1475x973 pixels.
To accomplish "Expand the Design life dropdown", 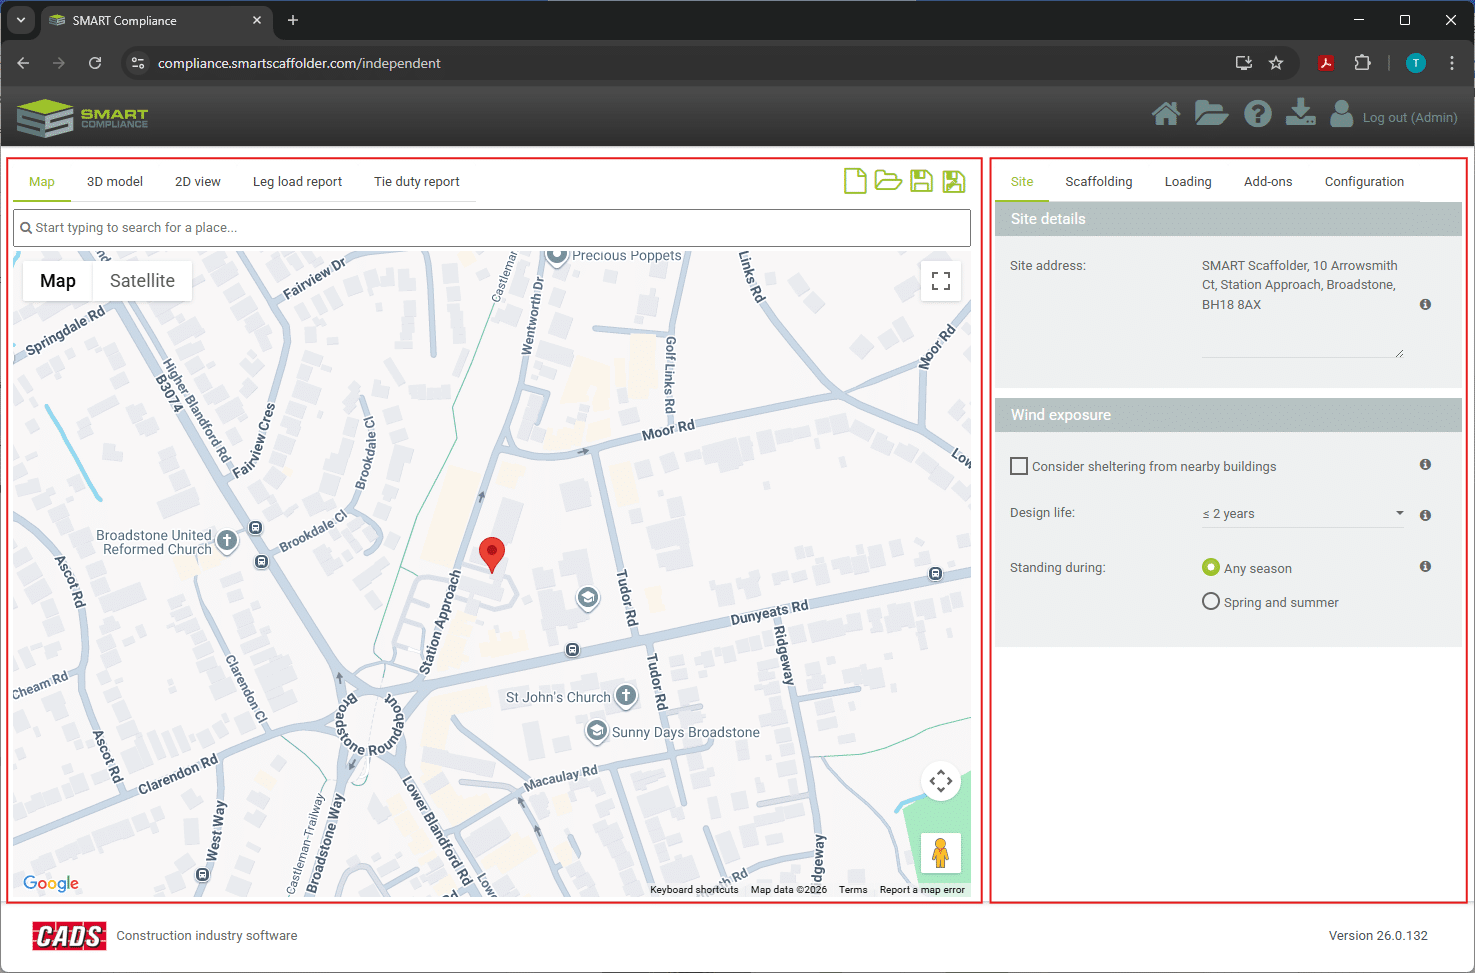I will click(x=1302, y=514).
